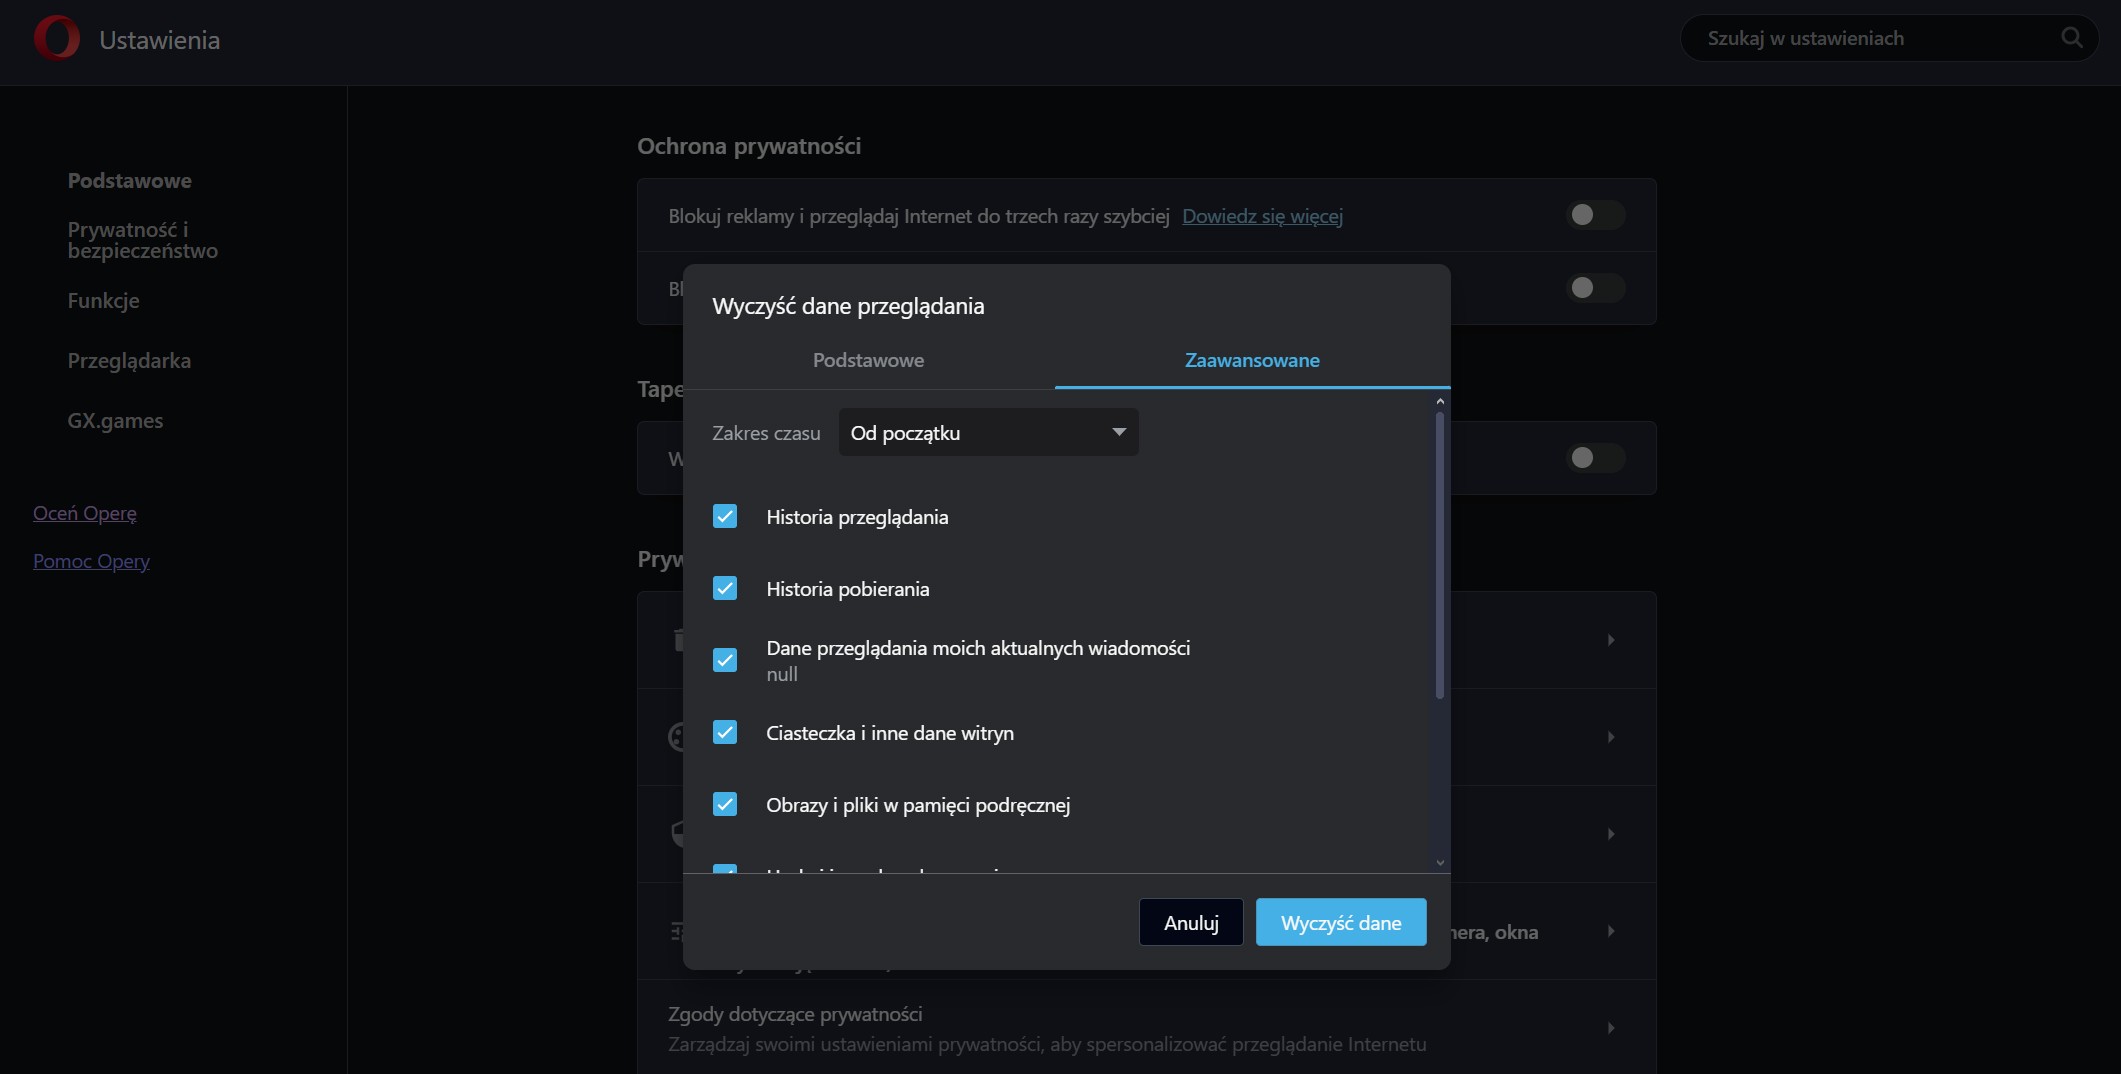Open Prywatność i bezpieczeństwo in sidebar
This screenshot has height=1074, width=2121.
[142, 240]
